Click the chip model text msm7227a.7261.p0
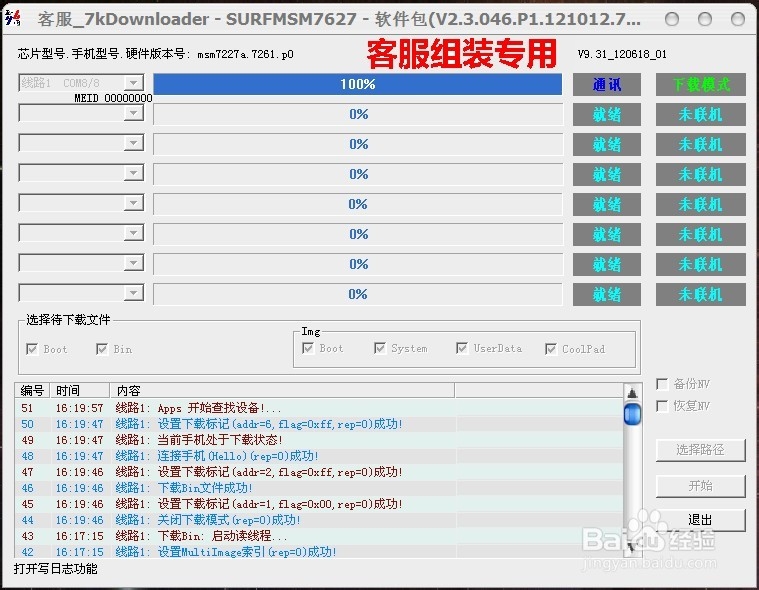This screenshot has width=759, height=590. (245, 54)
